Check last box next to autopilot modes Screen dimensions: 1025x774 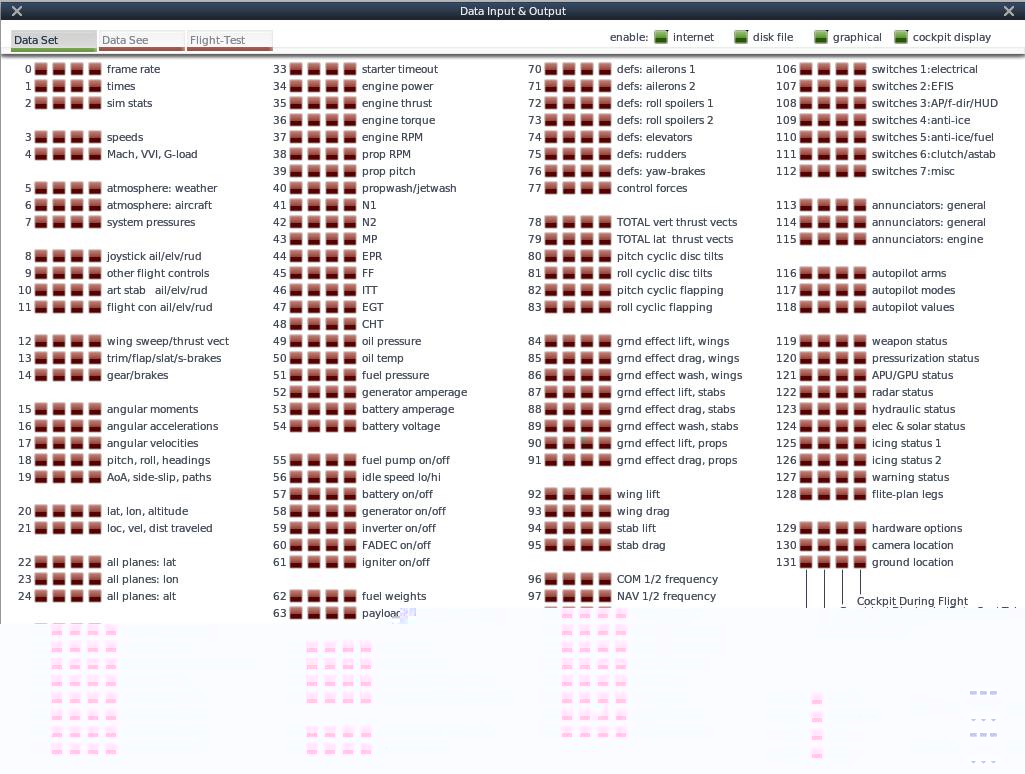tap(859, 291)
